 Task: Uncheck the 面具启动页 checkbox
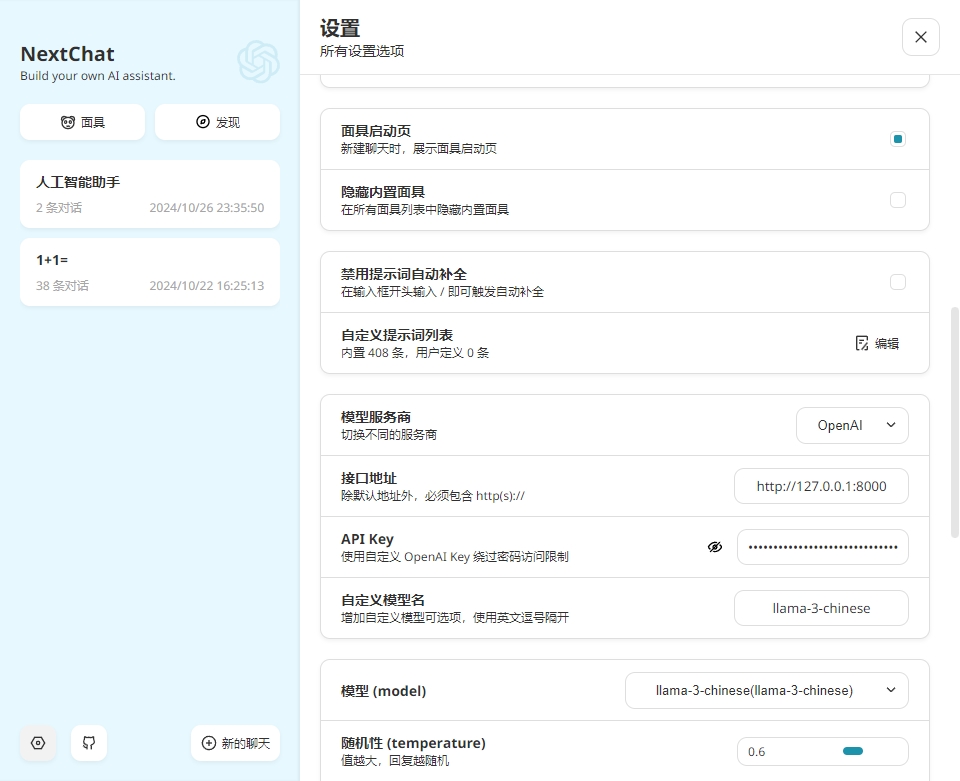click(x=897, y=139)
